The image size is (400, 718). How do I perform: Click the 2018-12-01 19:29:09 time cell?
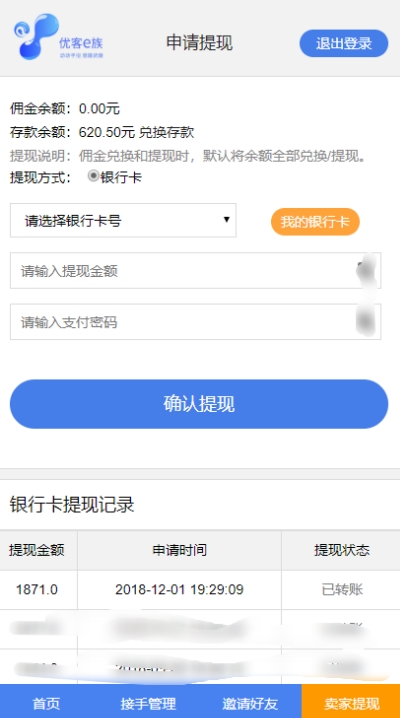click(179, 589)
